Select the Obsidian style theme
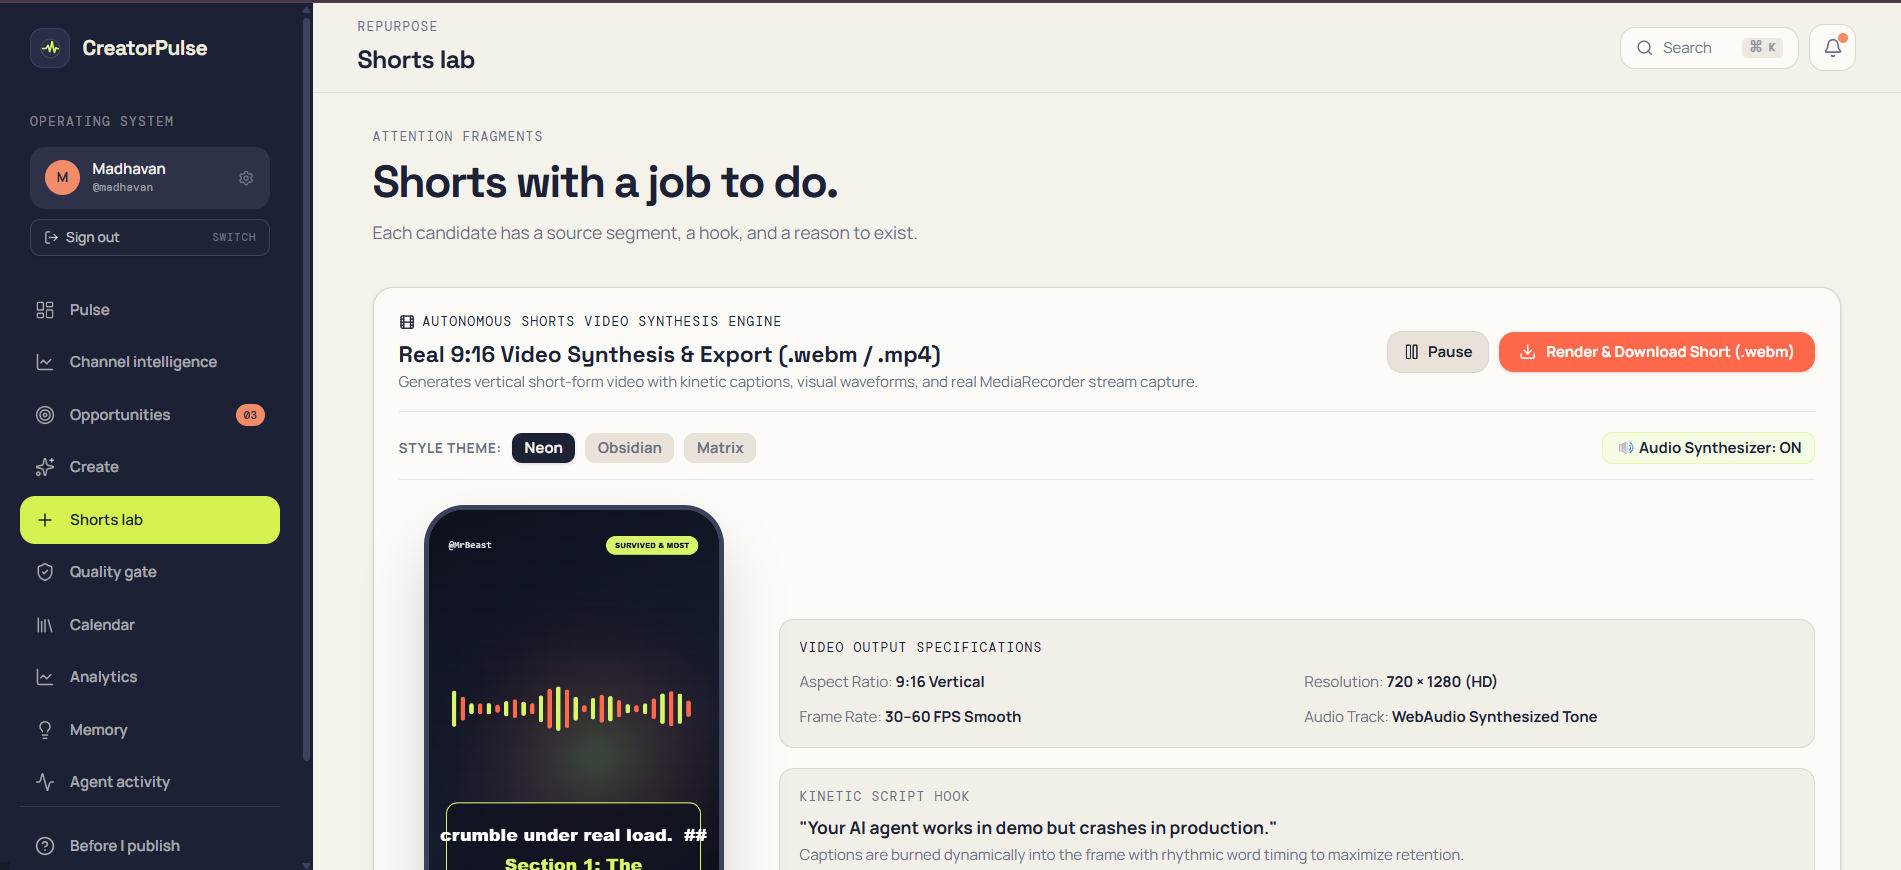 pyautogui.click(x=629, y=448)
